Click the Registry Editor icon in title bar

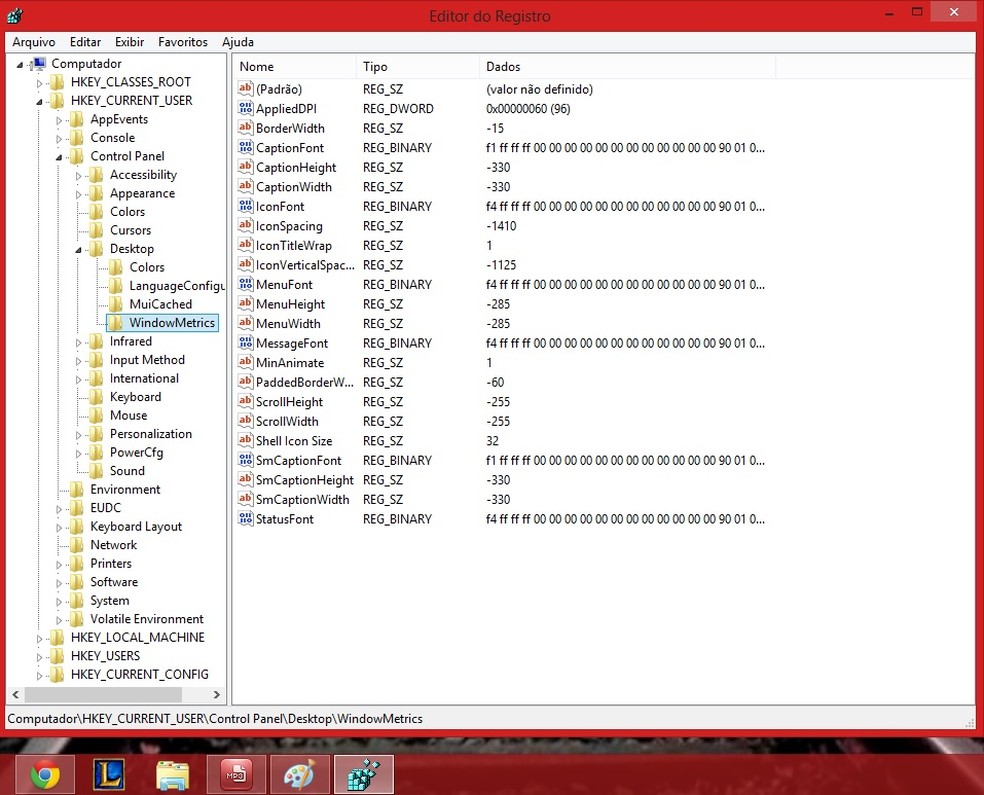point(15,16)
